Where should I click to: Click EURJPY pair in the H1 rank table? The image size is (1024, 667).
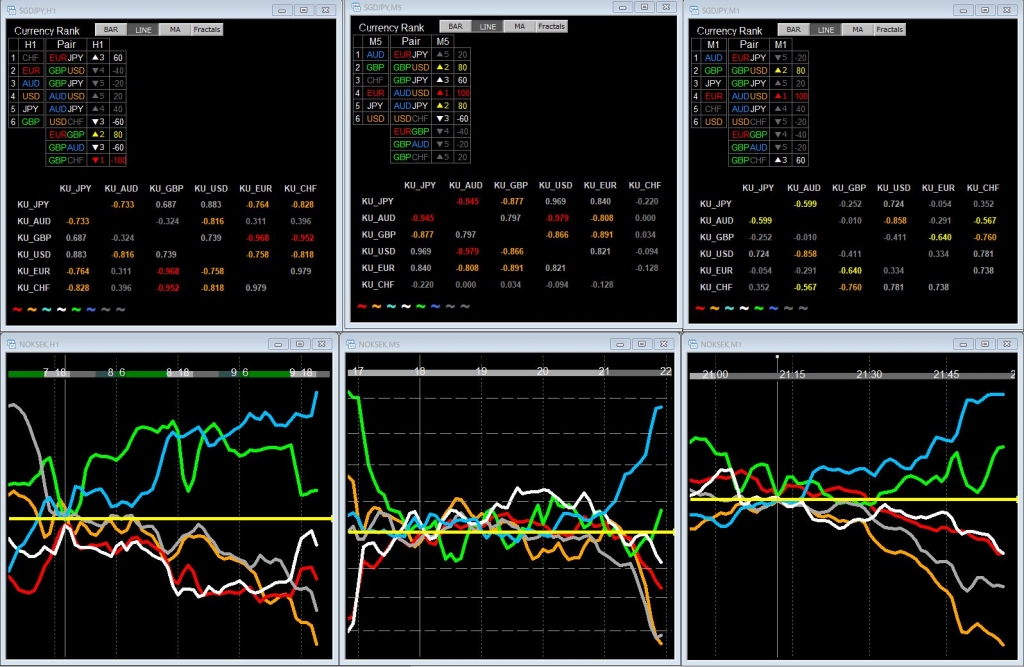(67, 58)
